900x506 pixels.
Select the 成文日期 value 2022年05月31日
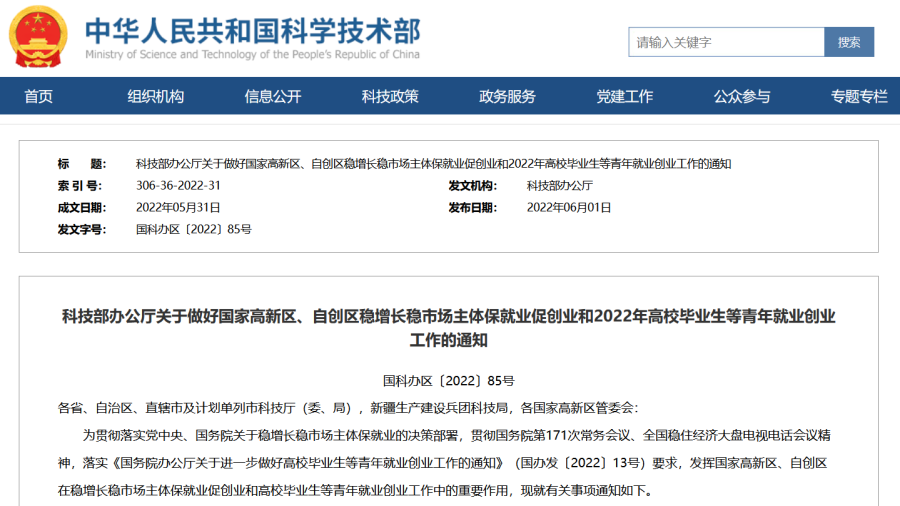pyautogui.click(x=178, y=208)
